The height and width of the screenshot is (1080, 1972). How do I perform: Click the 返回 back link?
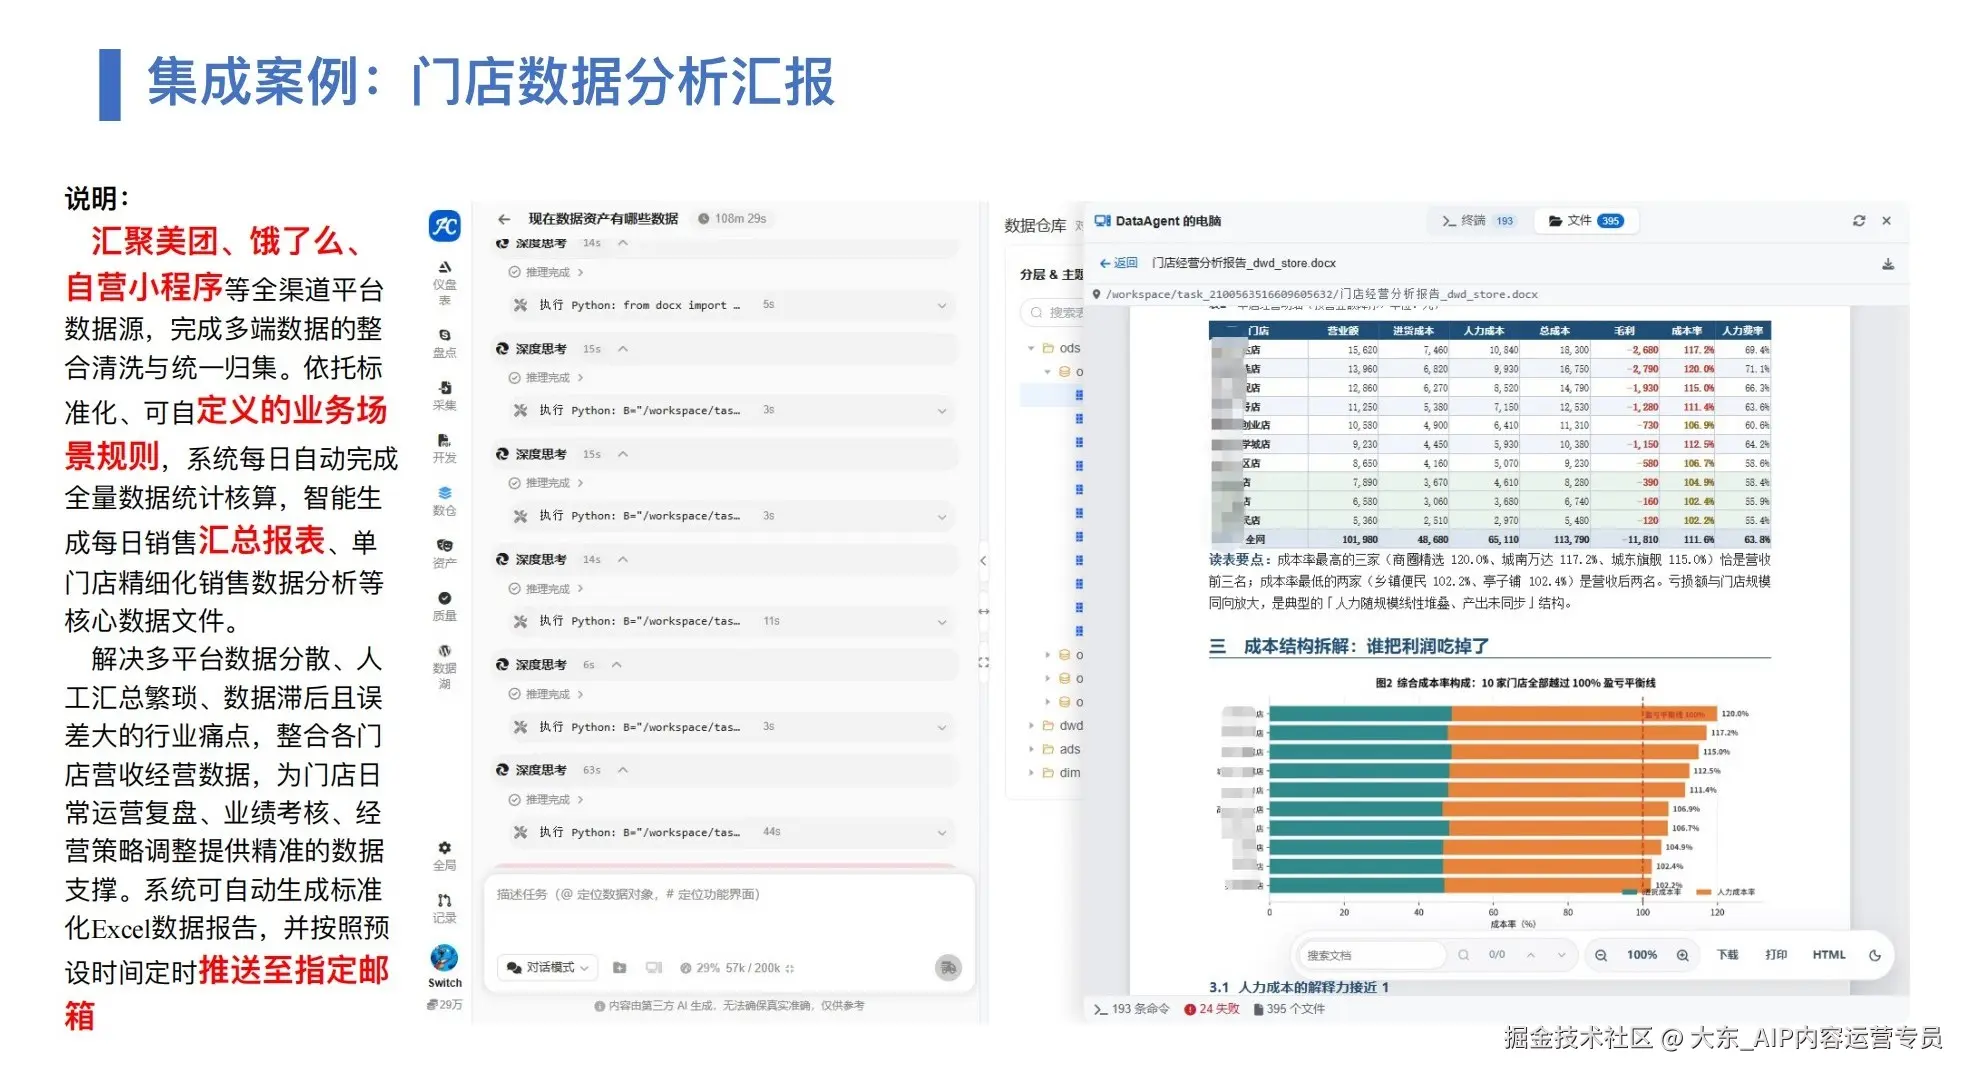tap(1119, 264)
